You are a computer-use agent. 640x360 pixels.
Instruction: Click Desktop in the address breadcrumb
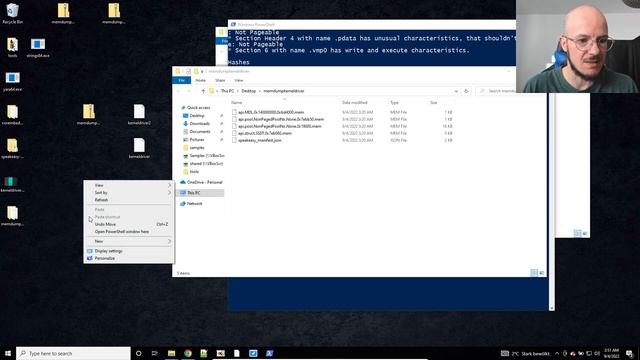click(x=249, y=91)
